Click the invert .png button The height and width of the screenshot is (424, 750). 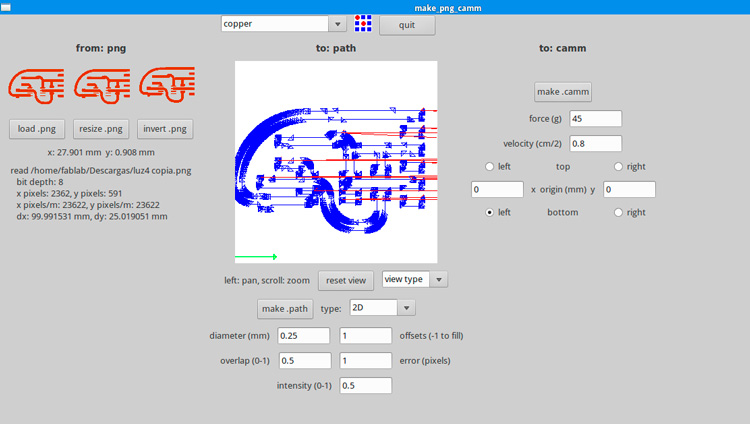(165, 129)
